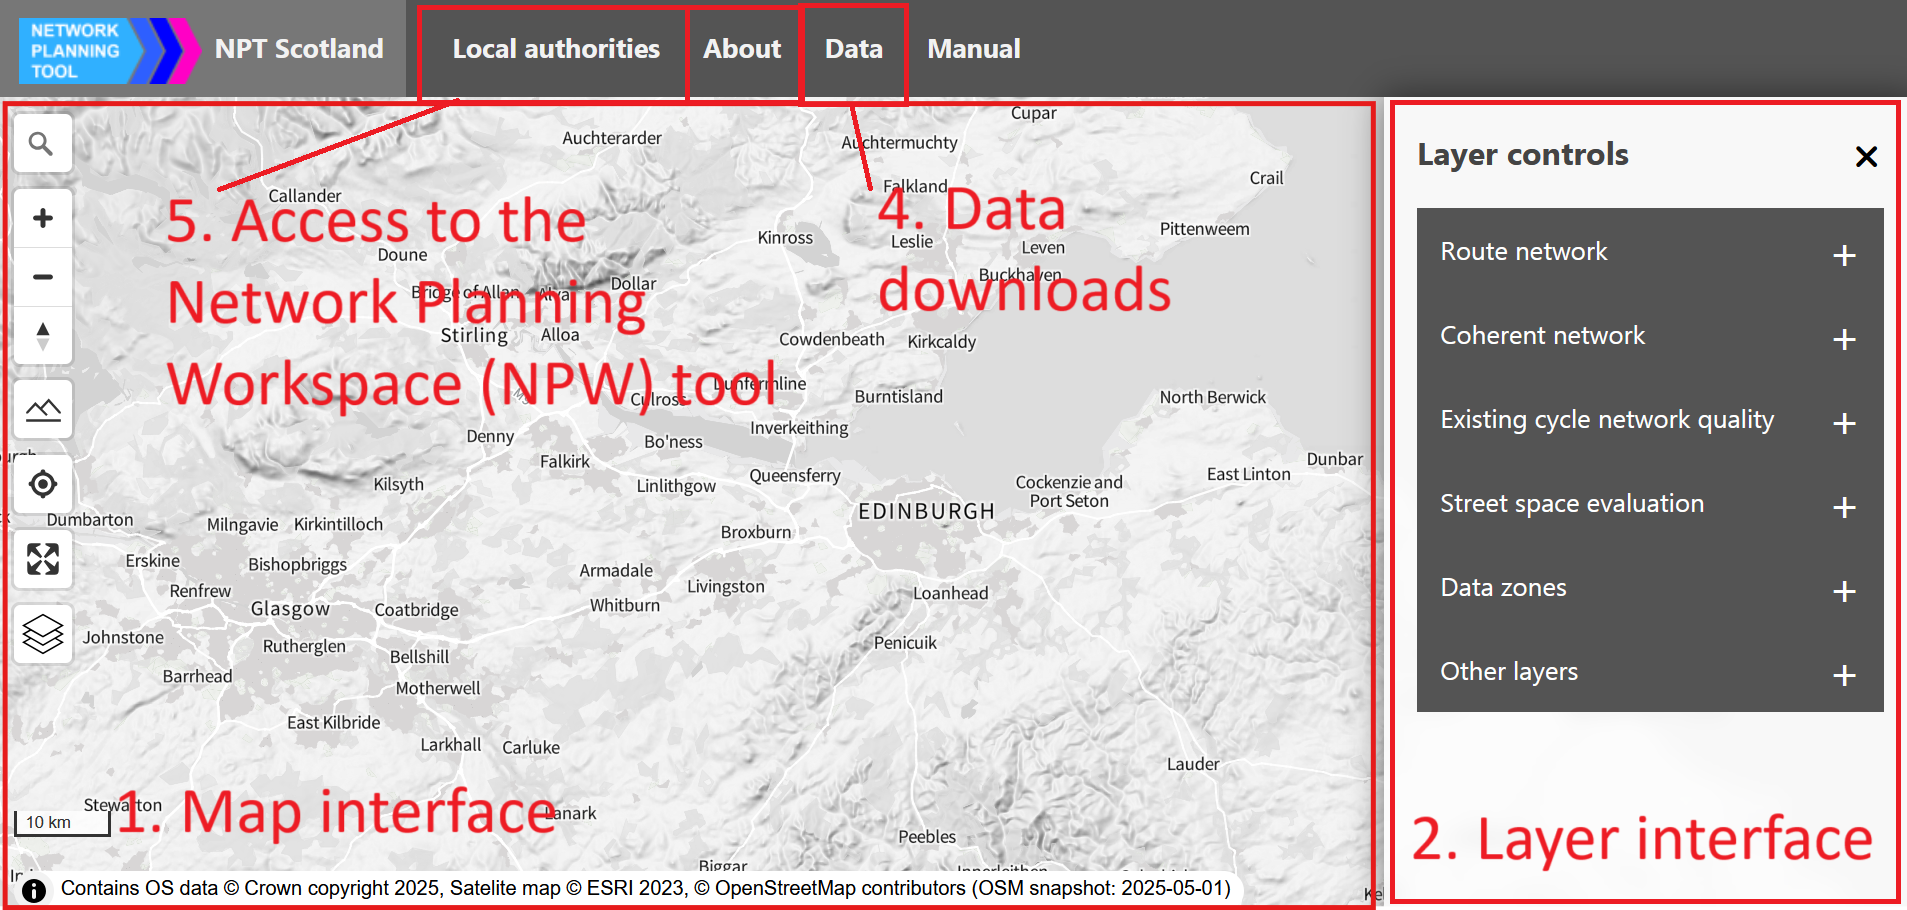Open the Manual link
Image resolution: width=1907 pixels, height=910 pixels.
click(973, 49)
